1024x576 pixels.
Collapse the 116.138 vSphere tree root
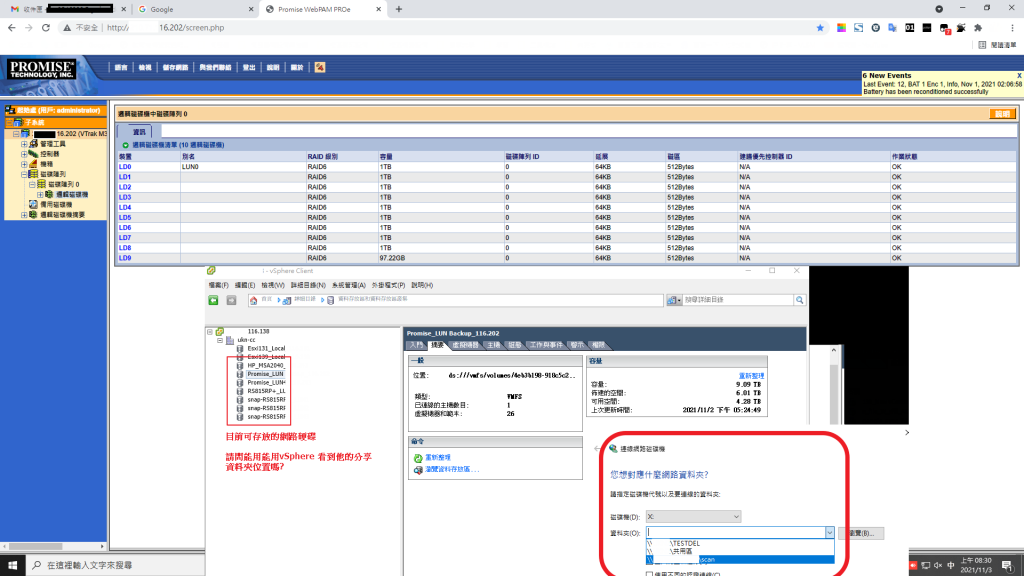tap(210, 332)
